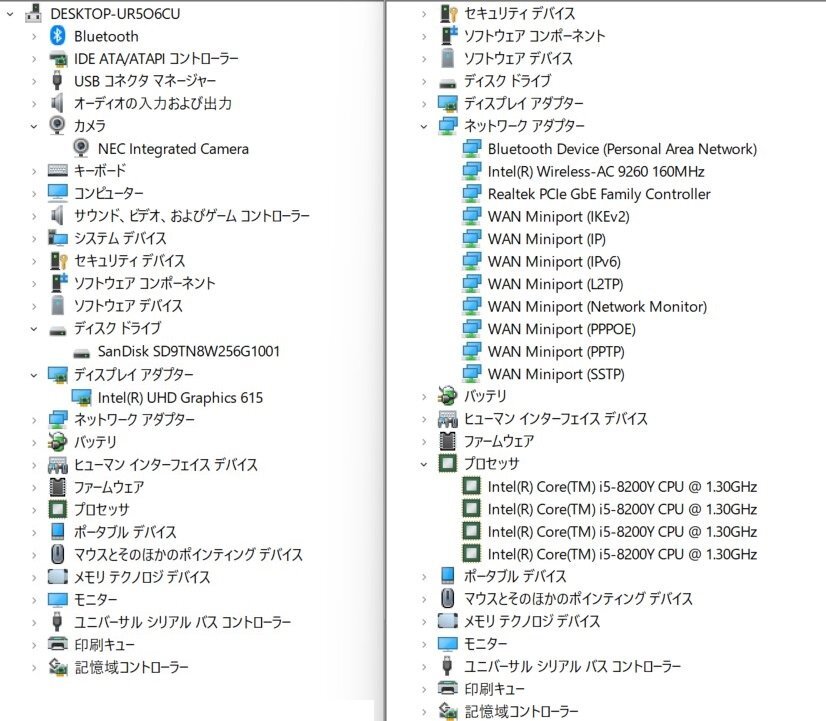Viewport: 826px width, 721px height.
Task: Click the Realtek PCIe GbE Family Controller icon
Action: coord(471,194)
